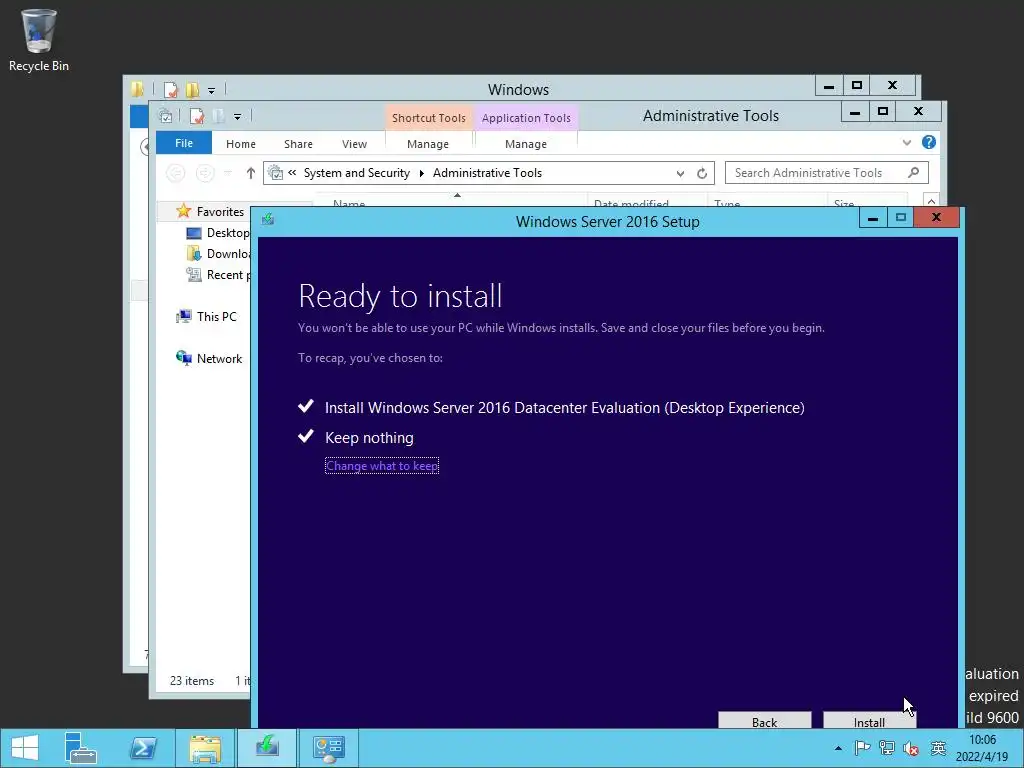1024x768 pixels.
Task: Click the Install button in Setup
Action: point(869,721)
